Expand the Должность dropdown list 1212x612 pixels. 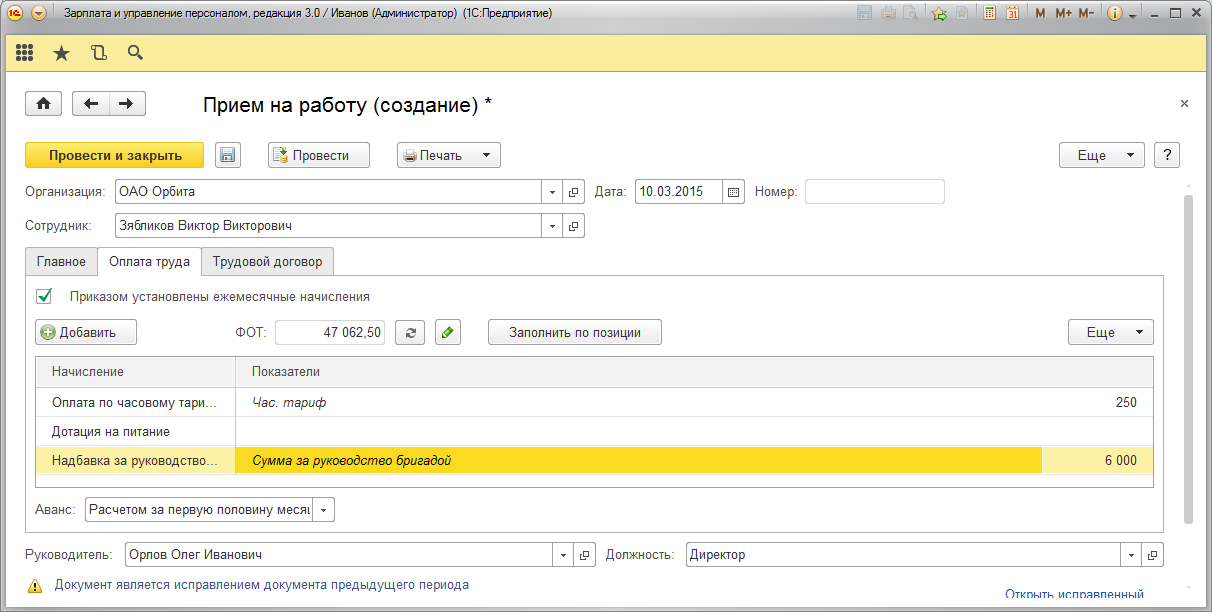click(1132, 555)
